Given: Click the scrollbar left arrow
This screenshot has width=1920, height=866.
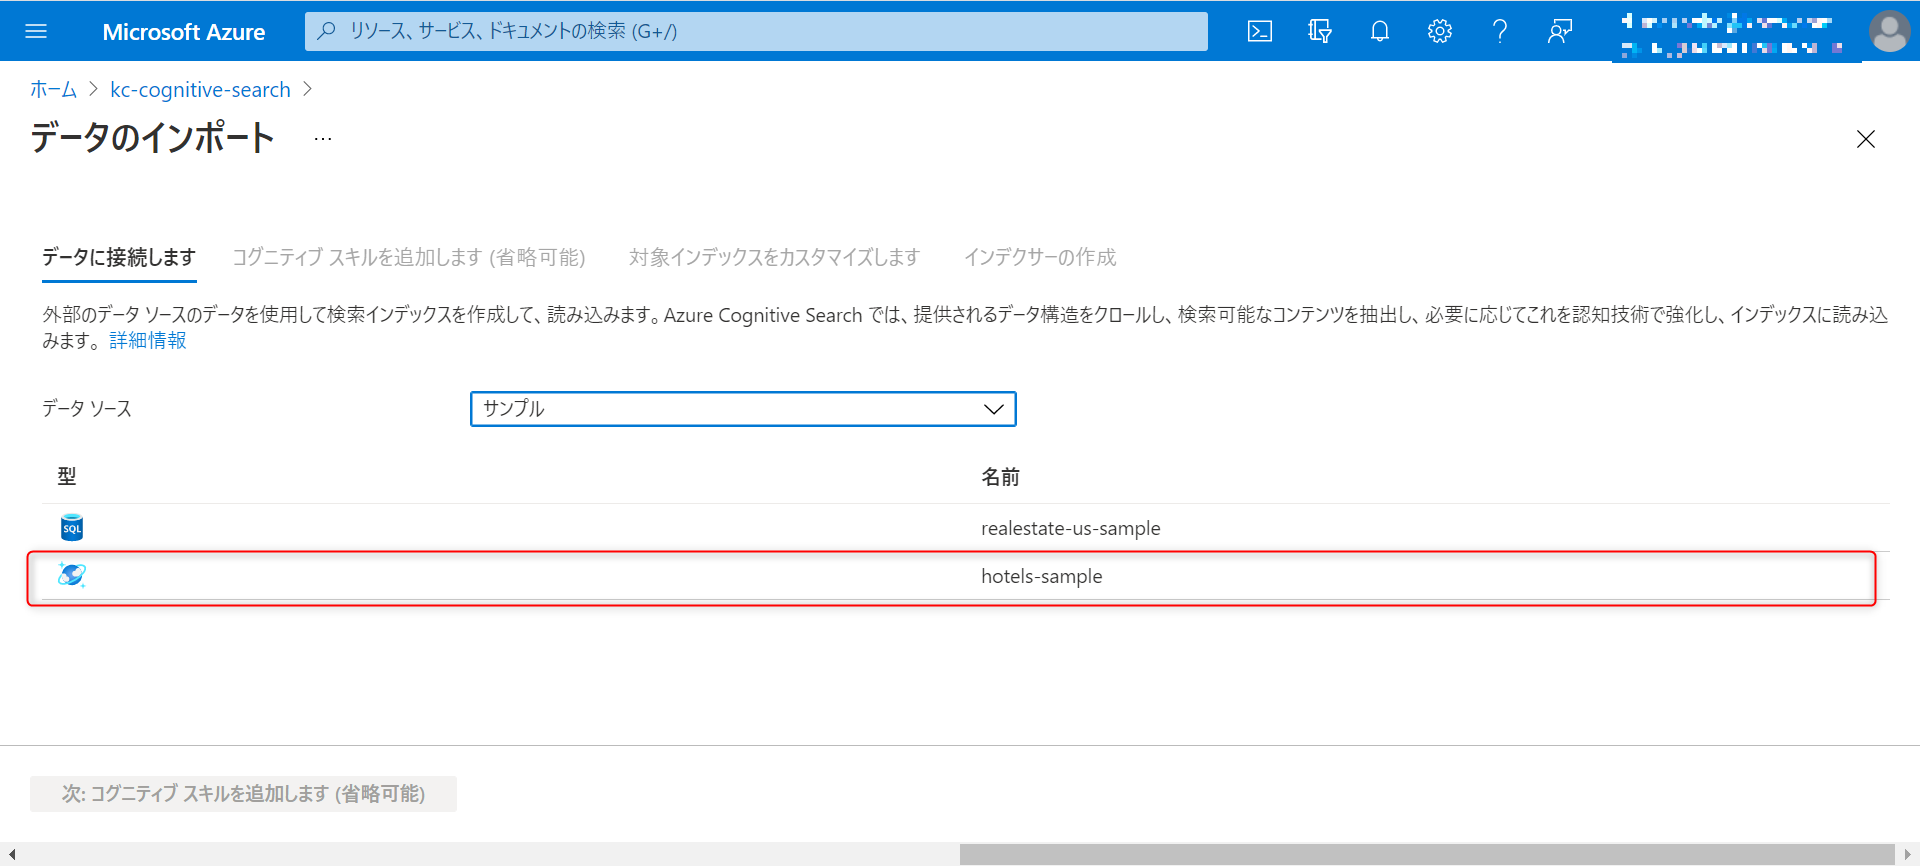Looking at the screenshot, I should click(x=11, y=854).
